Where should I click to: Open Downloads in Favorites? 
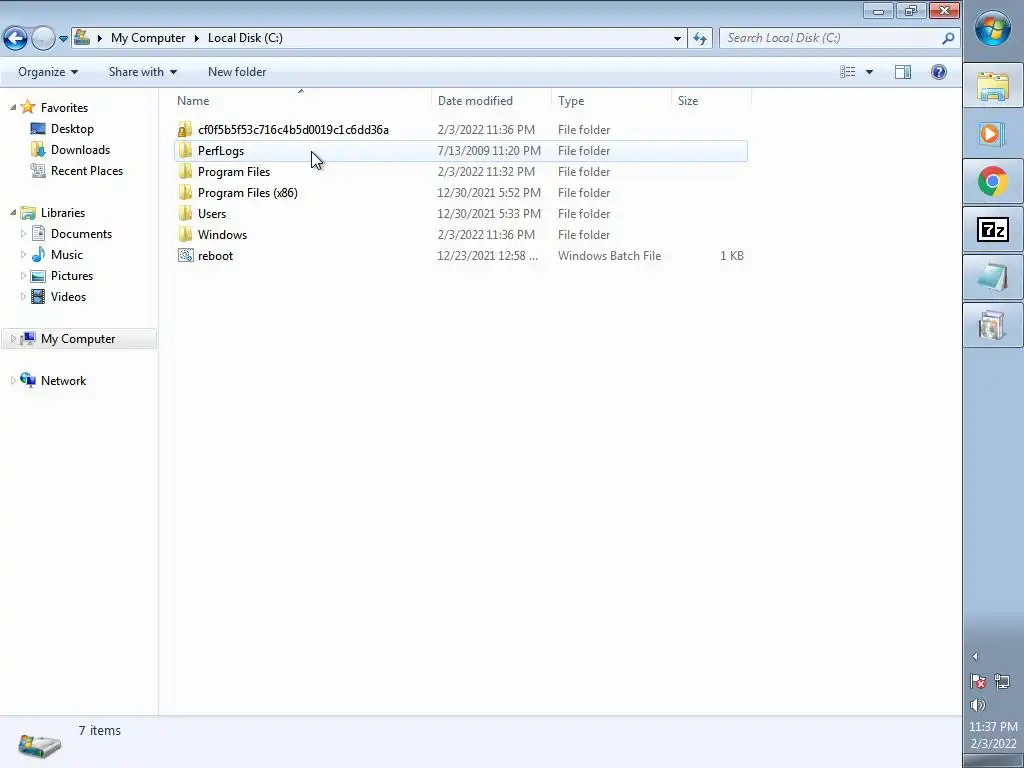80,150
